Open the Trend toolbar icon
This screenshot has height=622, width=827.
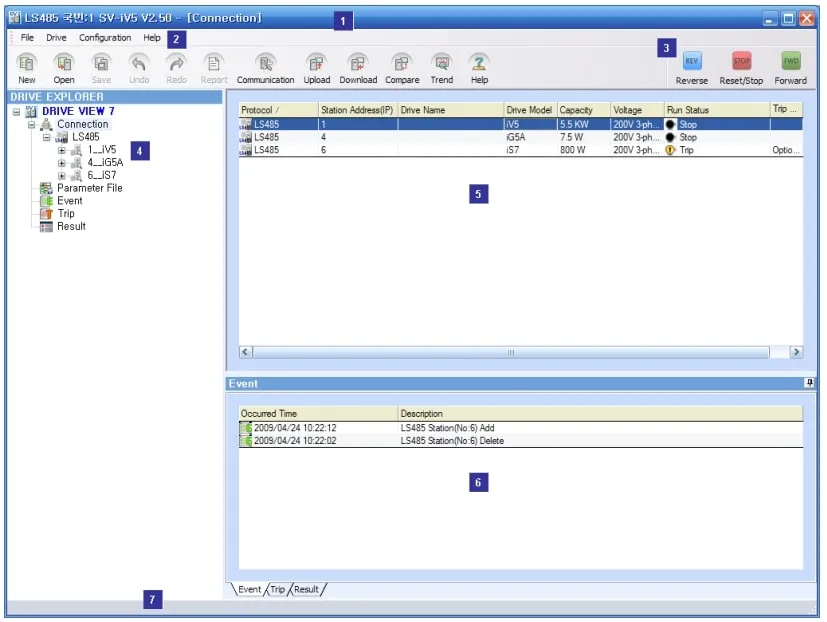(x=441, y=63)
